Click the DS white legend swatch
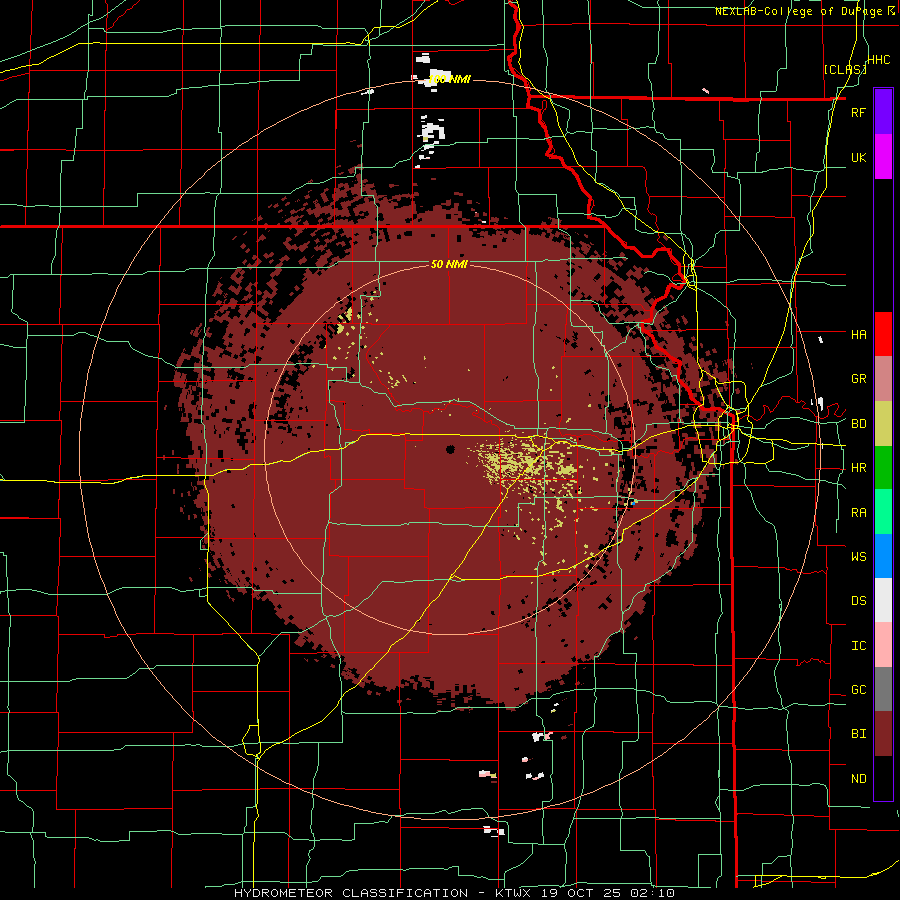Viewport: 900px width, 900px height. pyautogui.click(x=883, y=600)
